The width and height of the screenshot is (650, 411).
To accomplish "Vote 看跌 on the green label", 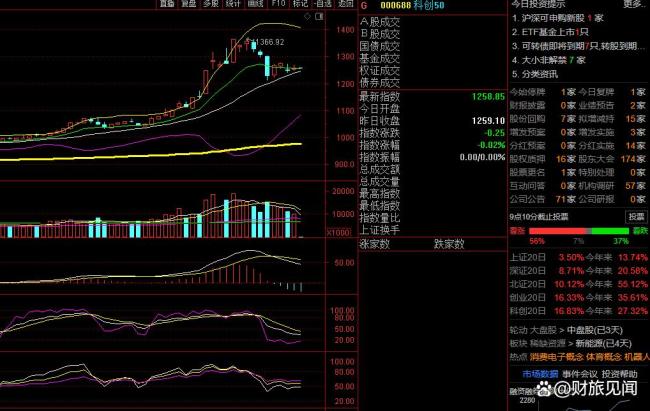I will (x=640, y=231).
